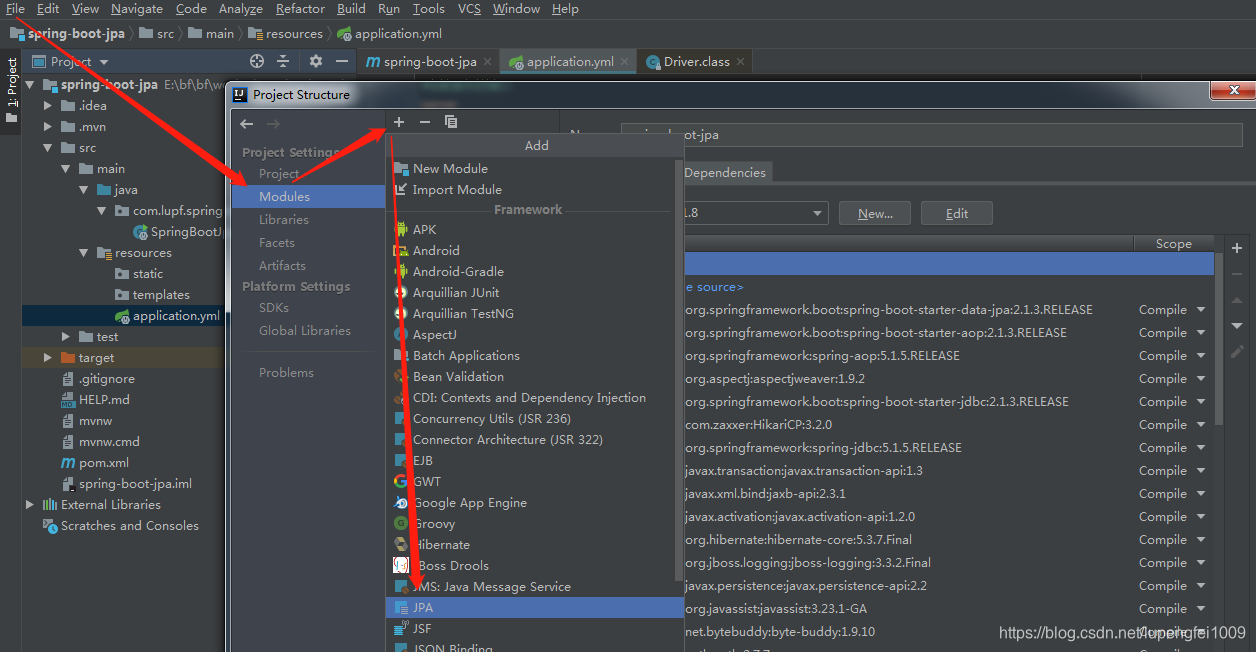Expand the test folder
The height and width of the screenshot is (652, 1256).
coord(66,336)
